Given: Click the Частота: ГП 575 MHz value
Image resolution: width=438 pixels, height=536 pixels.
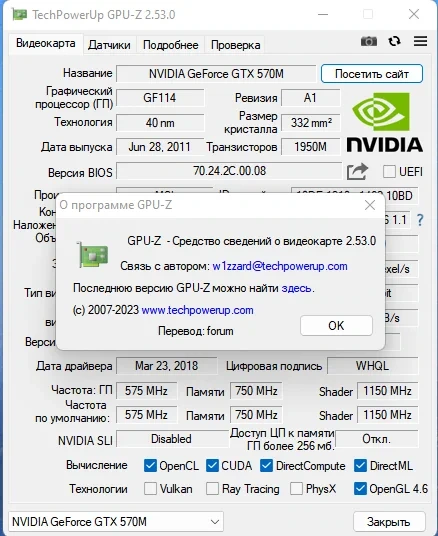Looking at the screenshot, I should point(146,391).
